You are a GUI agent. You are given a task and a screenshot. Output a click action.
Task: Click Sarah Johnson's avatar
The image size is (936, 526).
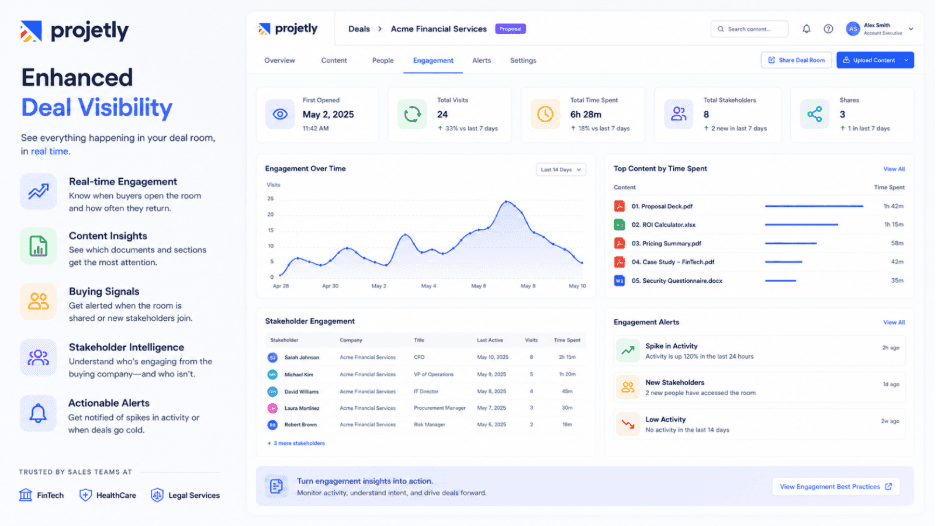coord(272,357)
